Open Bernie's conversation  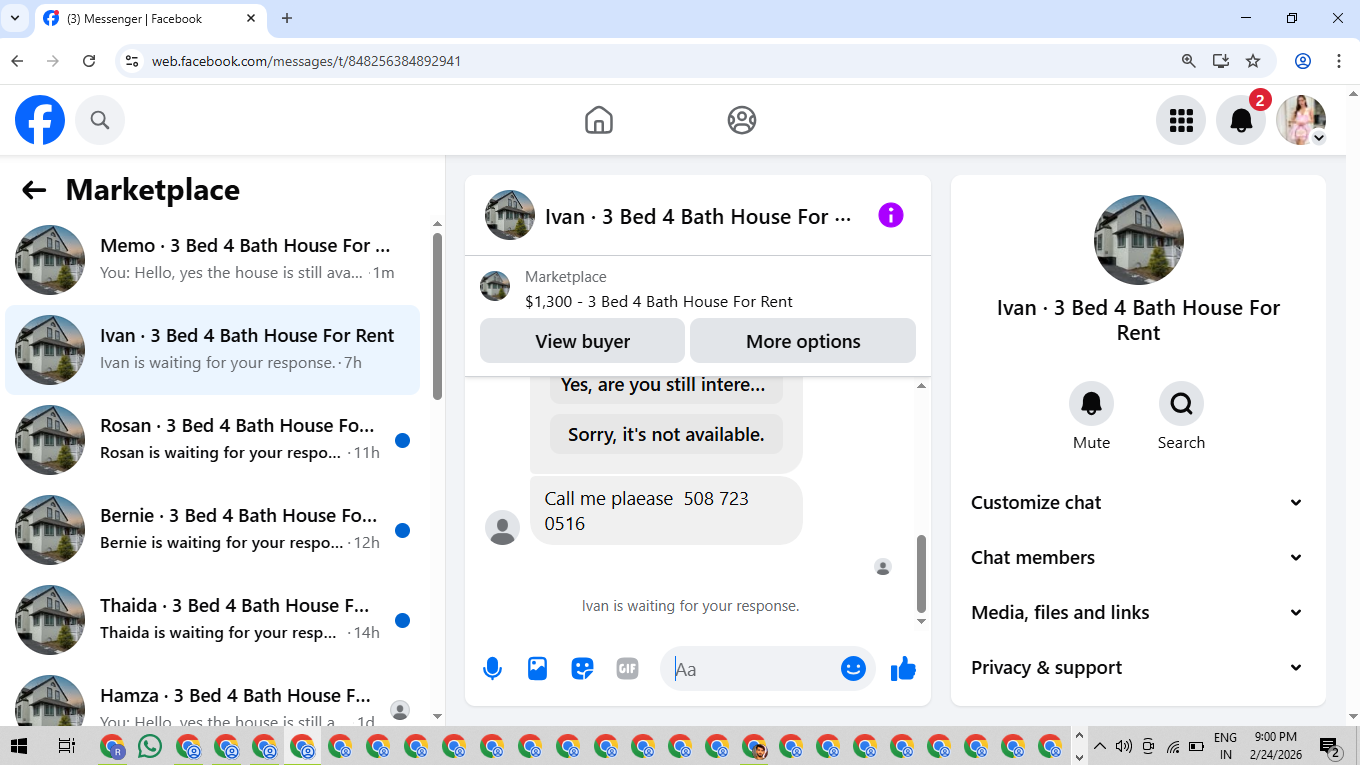[x=212, y=530]
